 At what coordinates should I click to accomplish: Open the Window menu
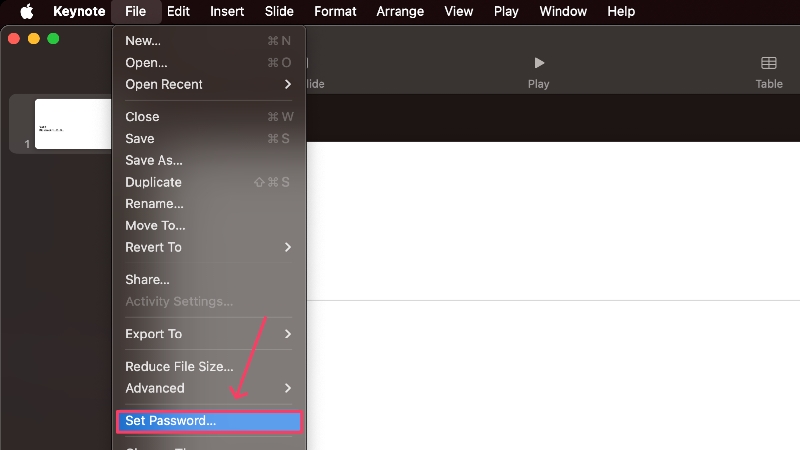(x=563, y=11)
